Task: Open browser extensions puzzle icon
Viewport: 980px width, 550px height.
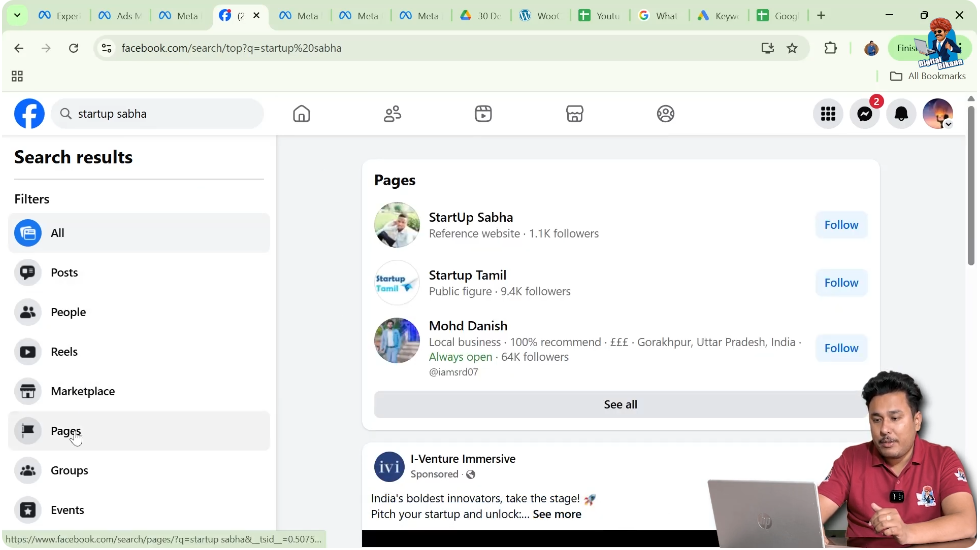Action: (x=831, y=48)
